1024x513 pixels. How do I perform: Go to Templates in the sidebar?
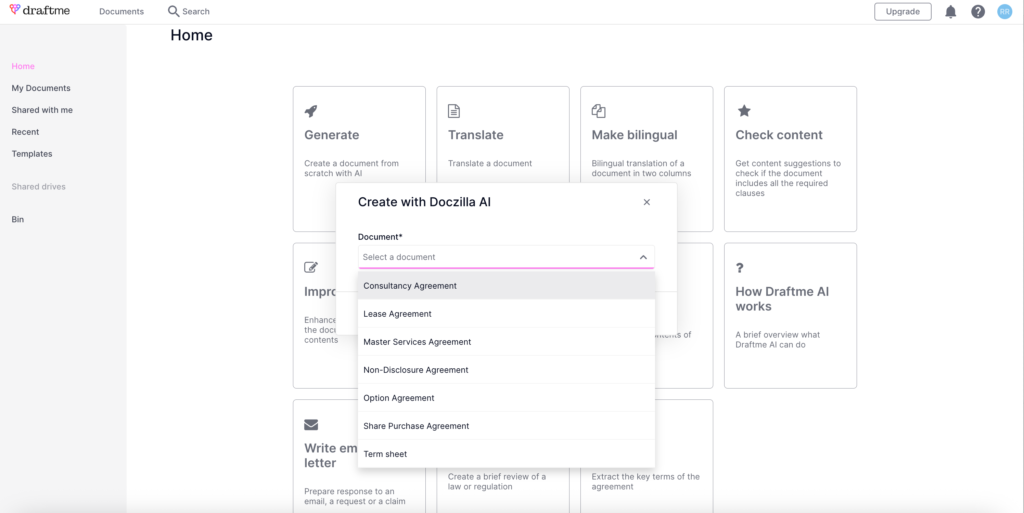(32, 154)
